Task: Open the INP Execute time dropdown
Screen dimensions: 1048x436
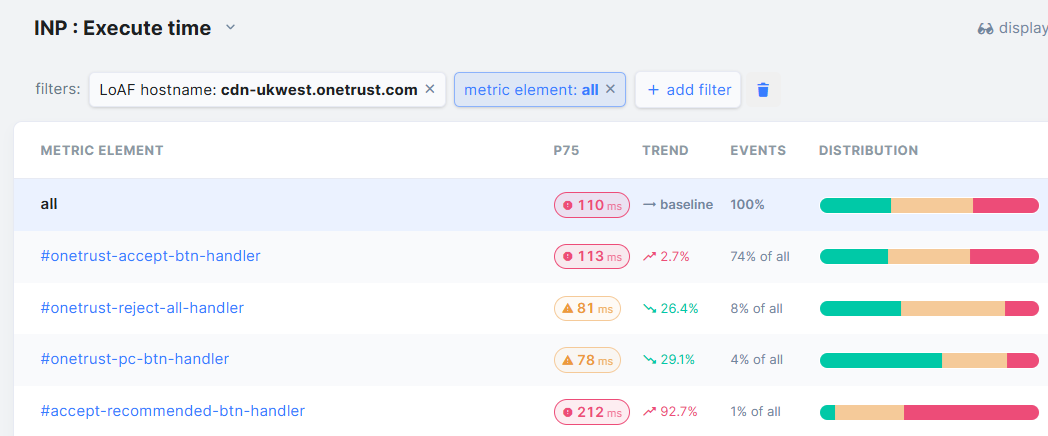Action: tap(230, 28)
